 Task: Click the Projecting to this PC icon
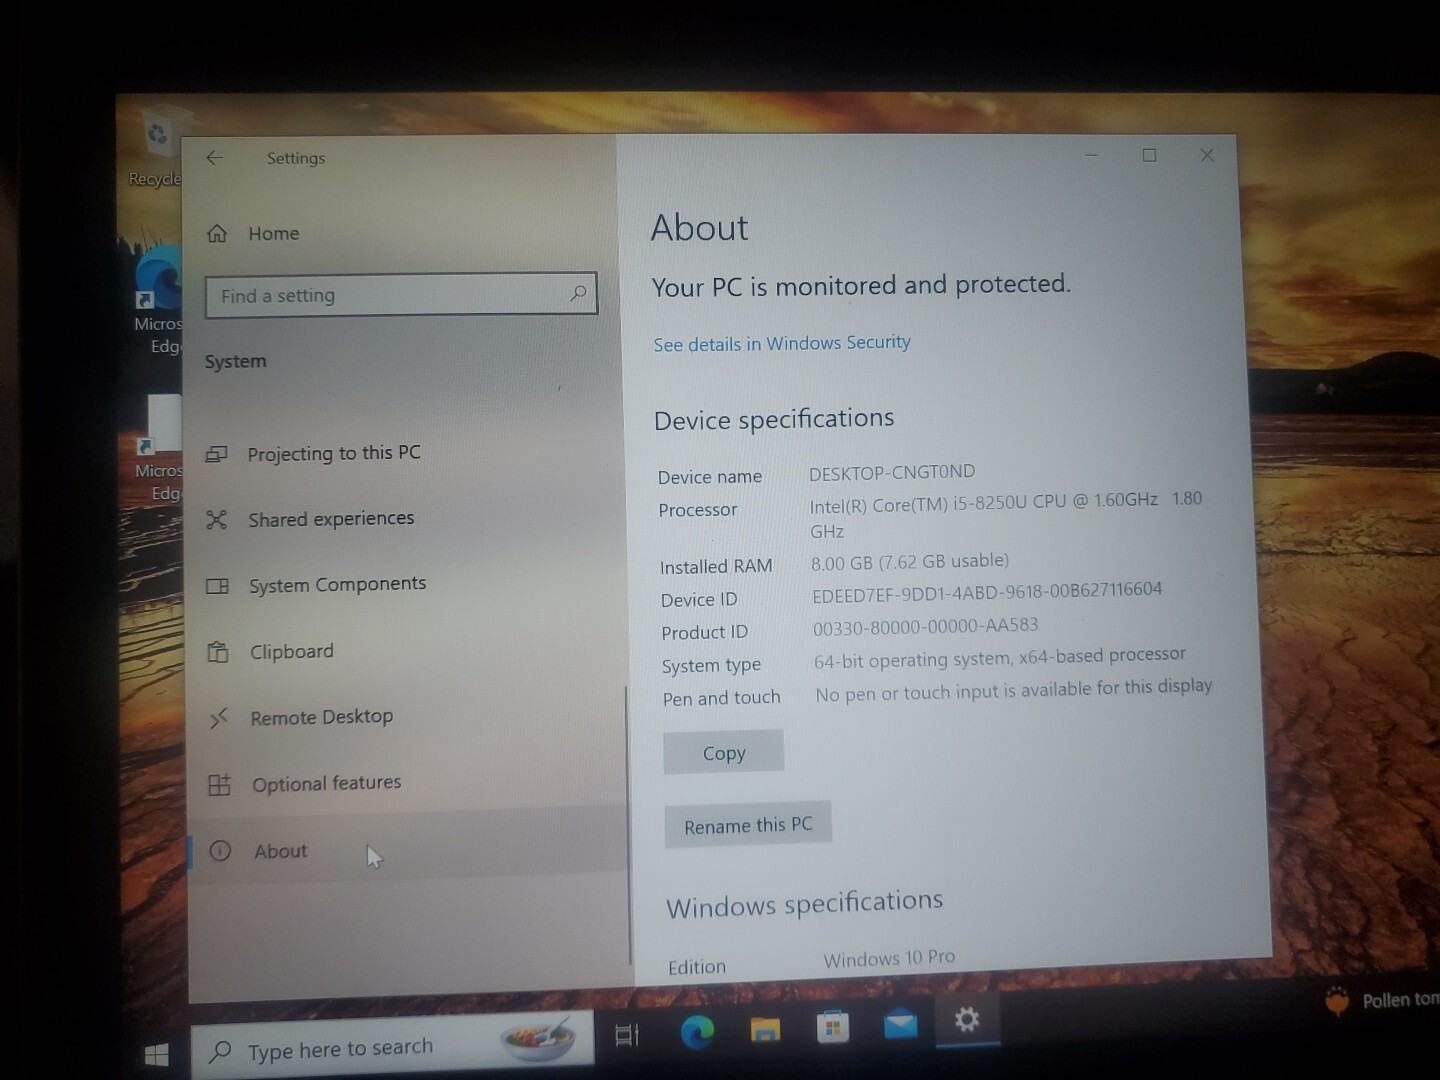pos(216,454)
